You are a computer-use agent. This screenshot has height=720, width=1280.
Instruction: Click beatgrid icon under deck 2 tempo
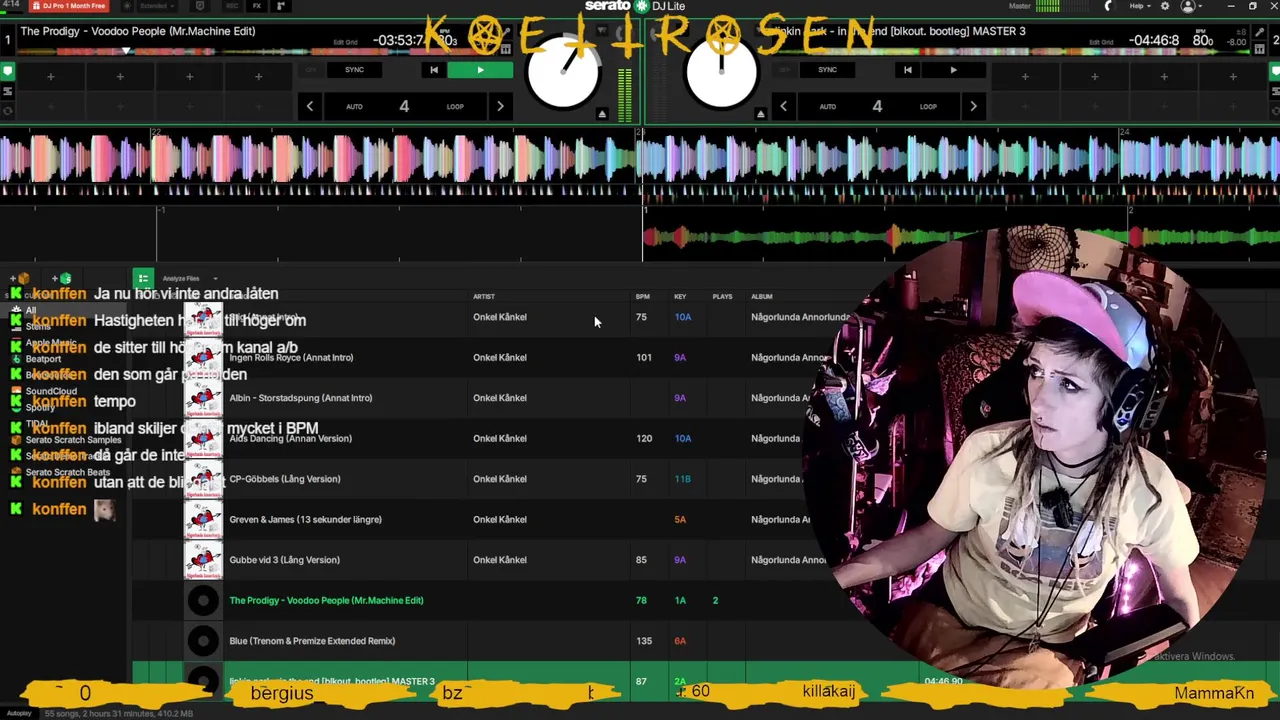[x=1261, y=48]
